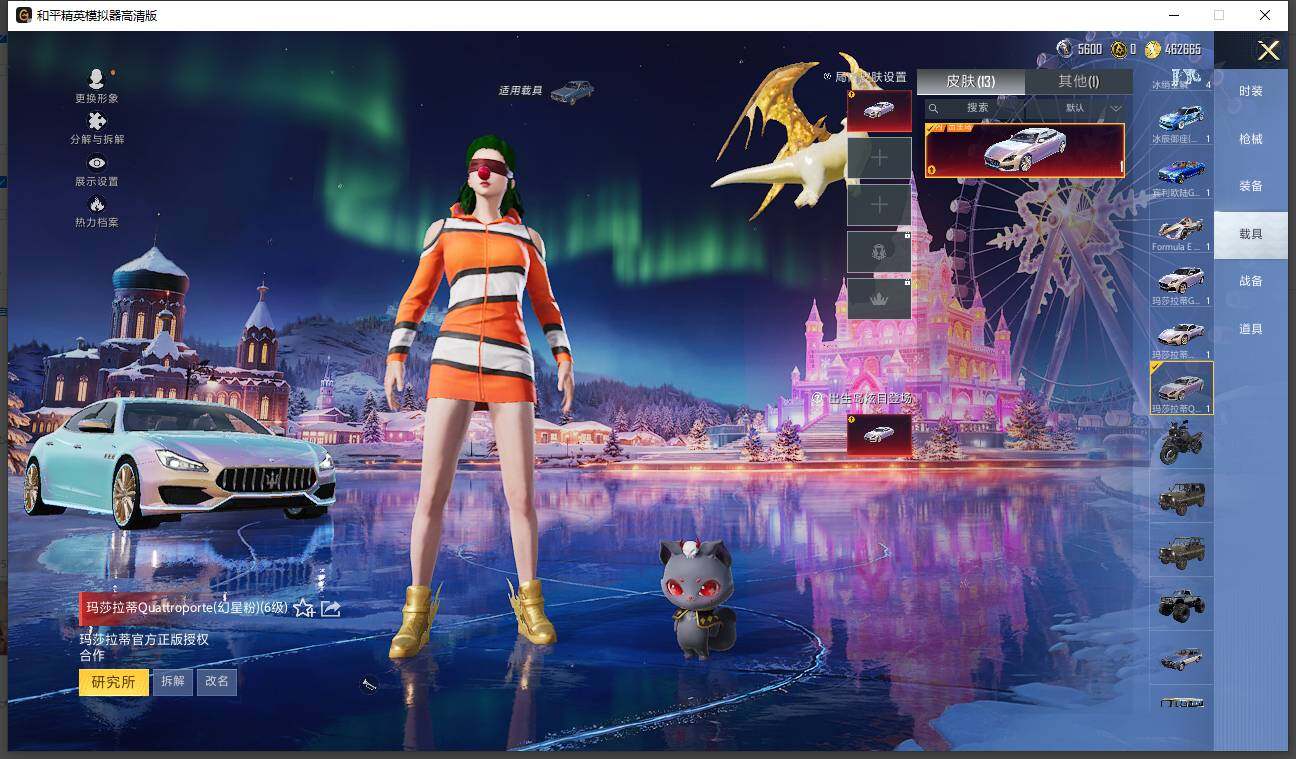
Task: Open the 更换形象 change-appearance icon
Action: pyautogui.click(x=96, y=79)
